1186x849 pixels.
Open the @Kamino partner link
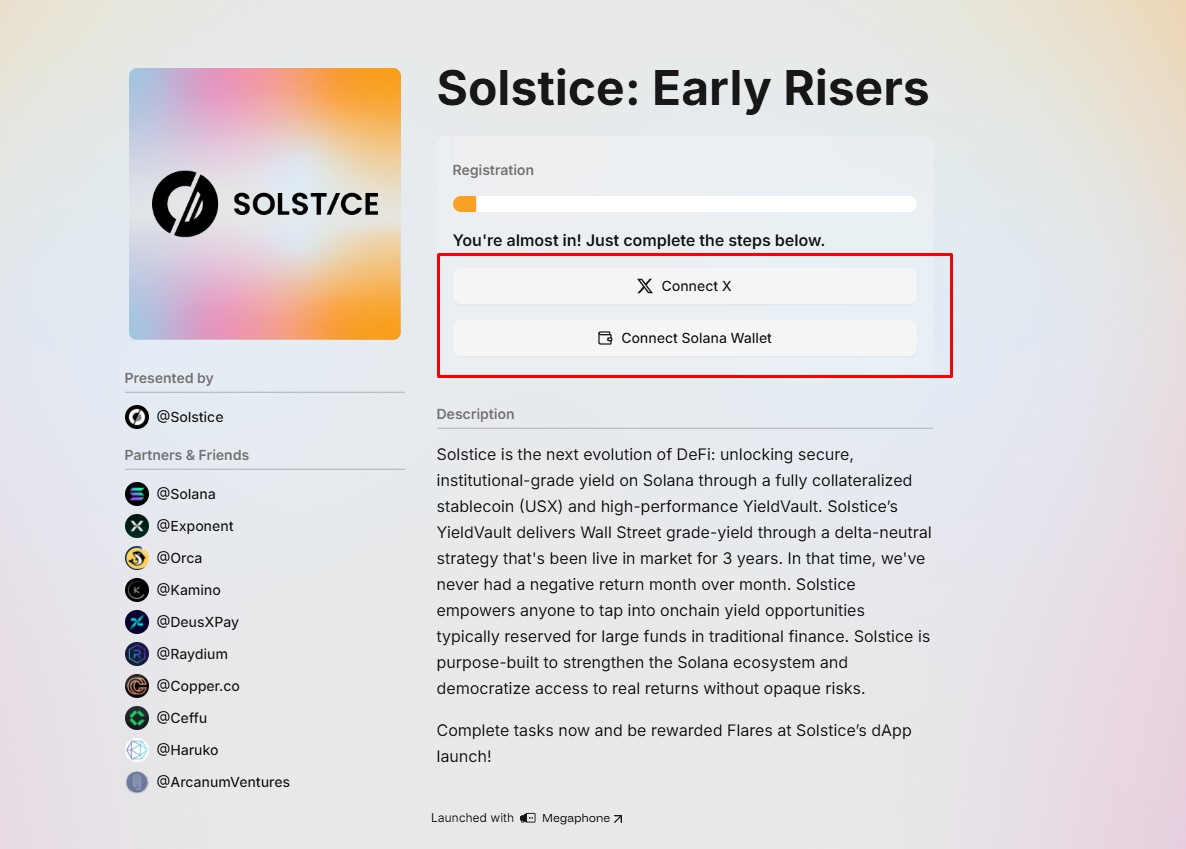(188, 590)
